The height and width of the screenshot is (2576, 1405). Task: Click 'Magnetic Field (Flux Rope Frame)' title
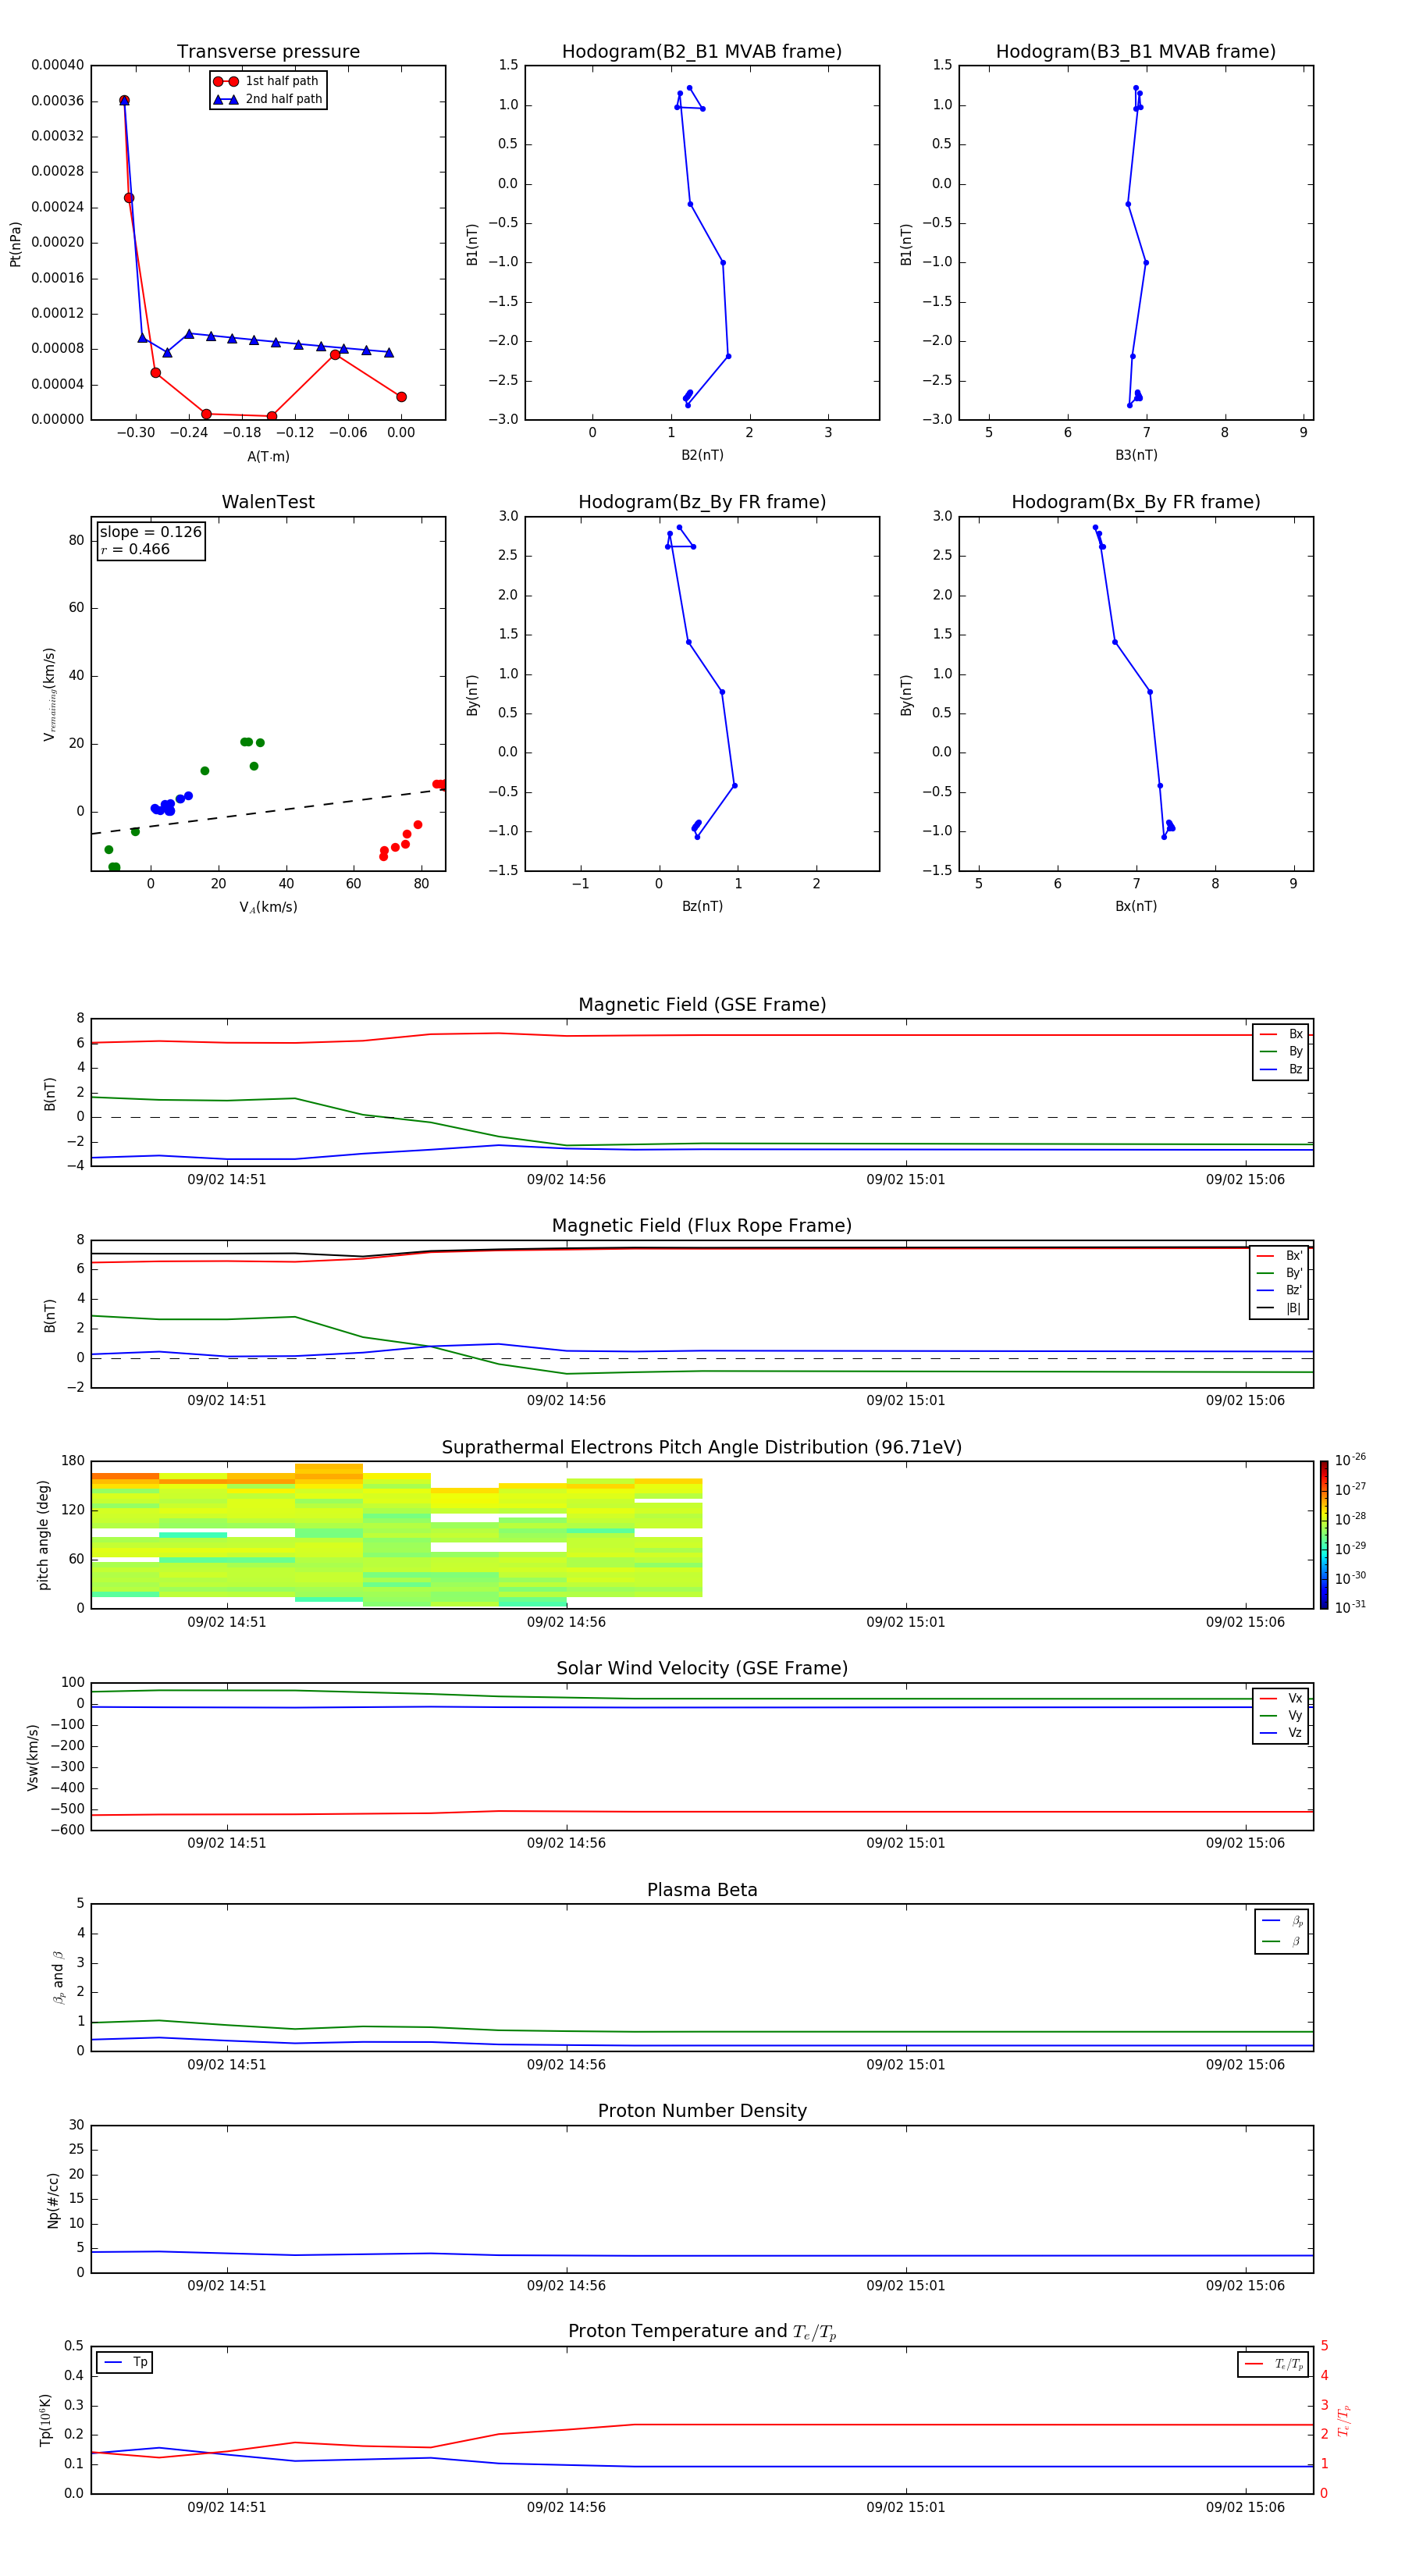point(702,1226)
